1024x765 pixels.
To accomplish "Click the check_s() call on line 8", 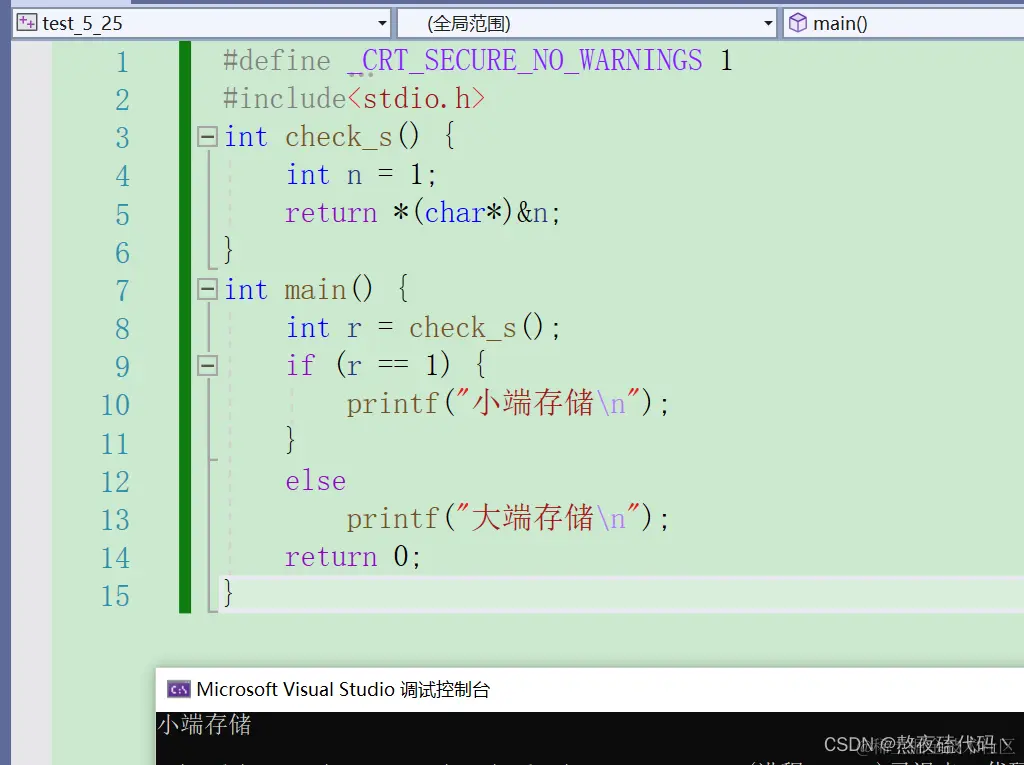I will [x=484, y=328].
